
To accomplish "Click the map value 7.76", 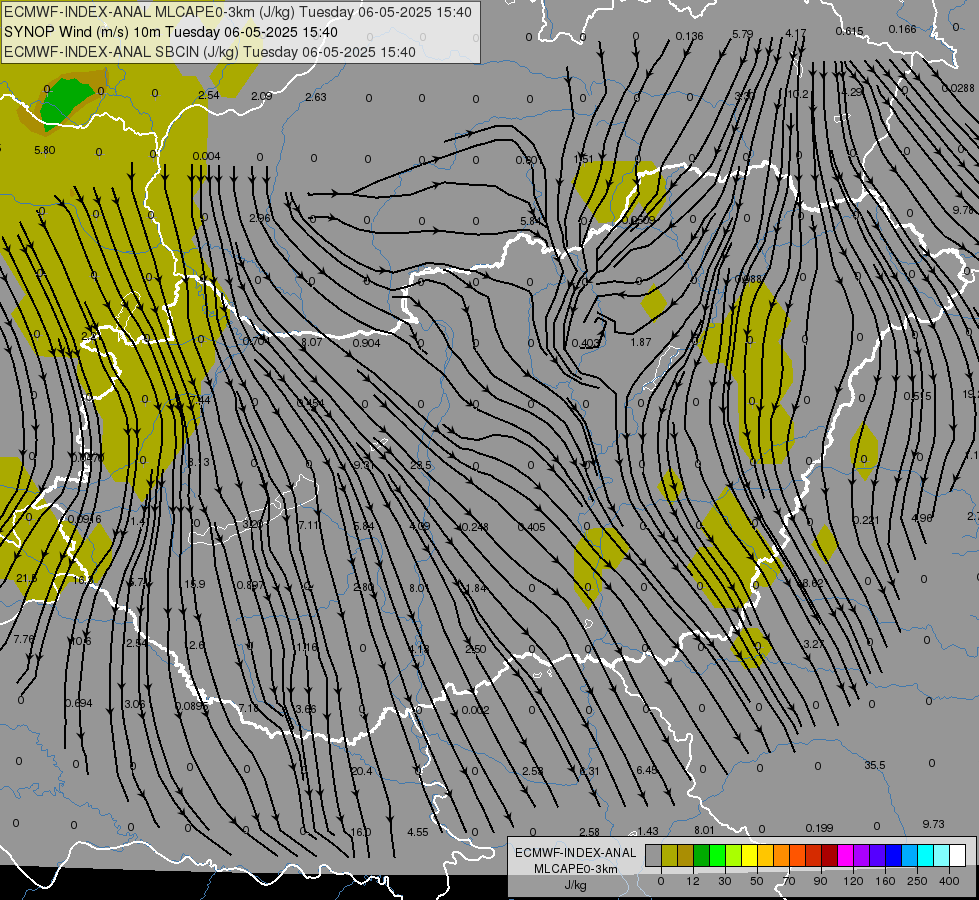I will coord(24,639).
